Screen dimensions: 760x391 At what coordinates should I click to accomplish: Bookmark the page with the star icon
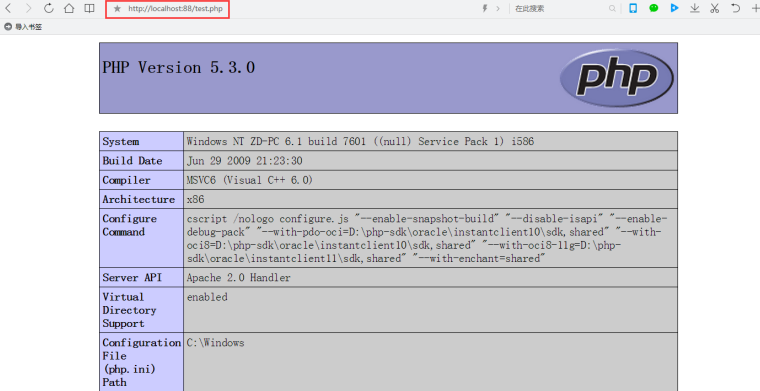[117, 9]
